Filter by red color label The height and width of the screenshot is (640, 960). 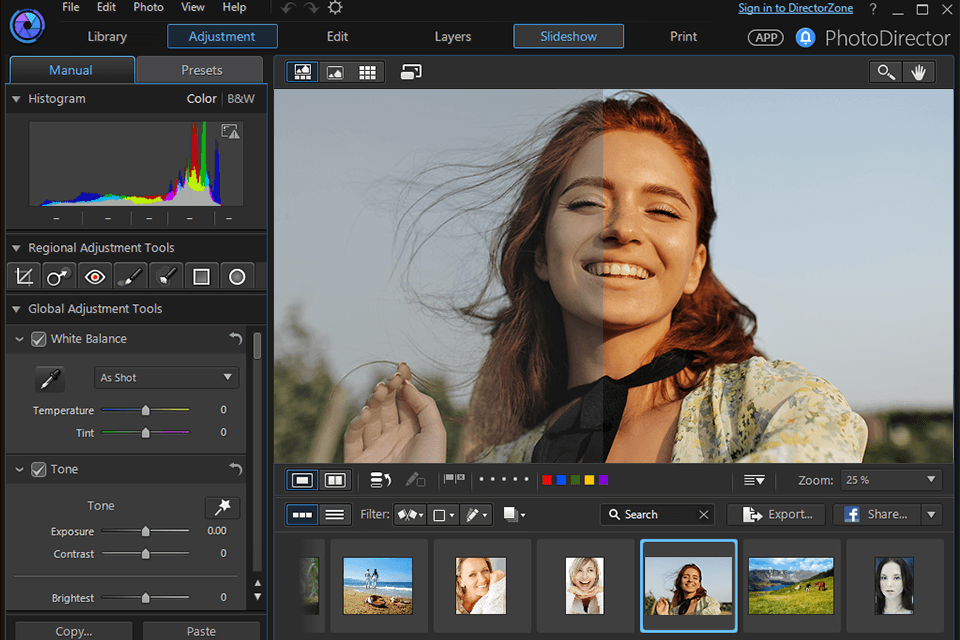coord(547,480)
